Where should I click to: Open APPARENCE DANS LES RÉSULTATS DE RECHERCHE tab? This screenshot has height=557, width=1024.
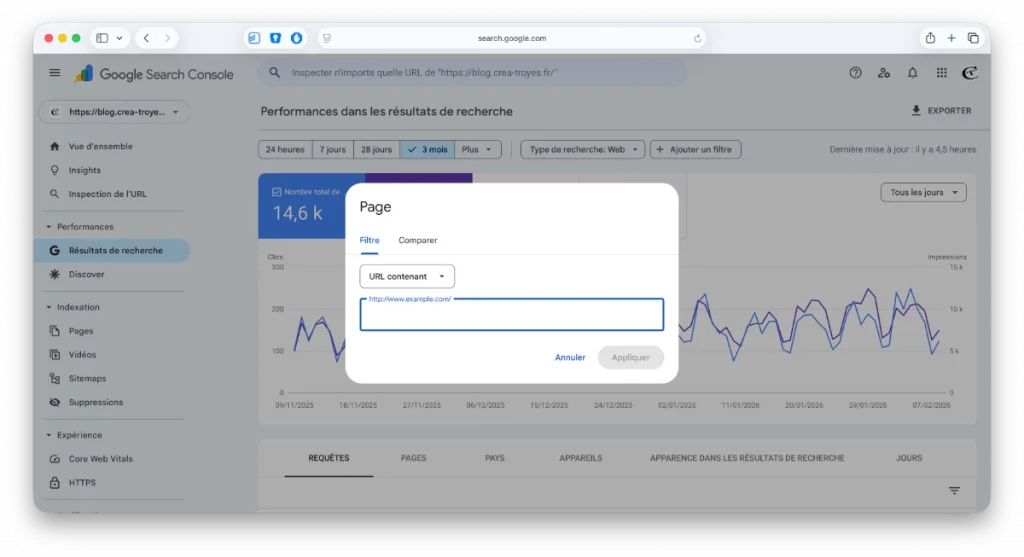pos(747,458)
